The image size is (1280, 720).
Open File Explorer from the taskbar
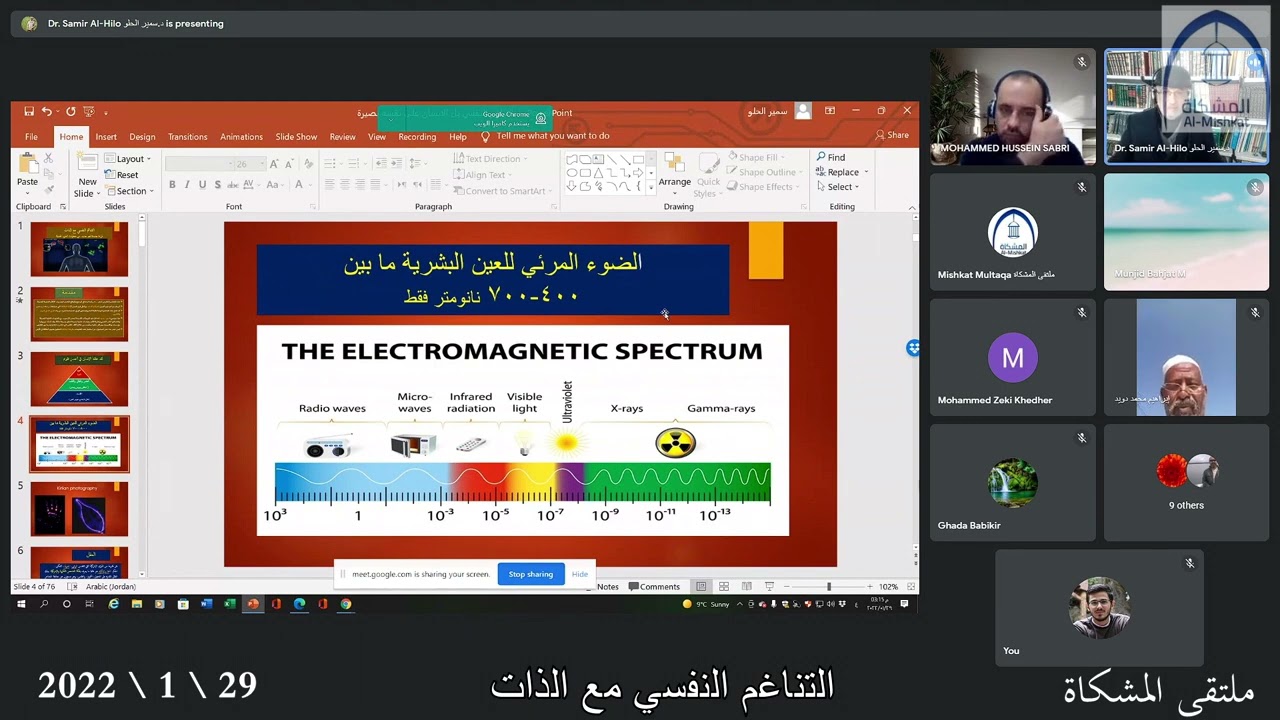pos(136,604)
